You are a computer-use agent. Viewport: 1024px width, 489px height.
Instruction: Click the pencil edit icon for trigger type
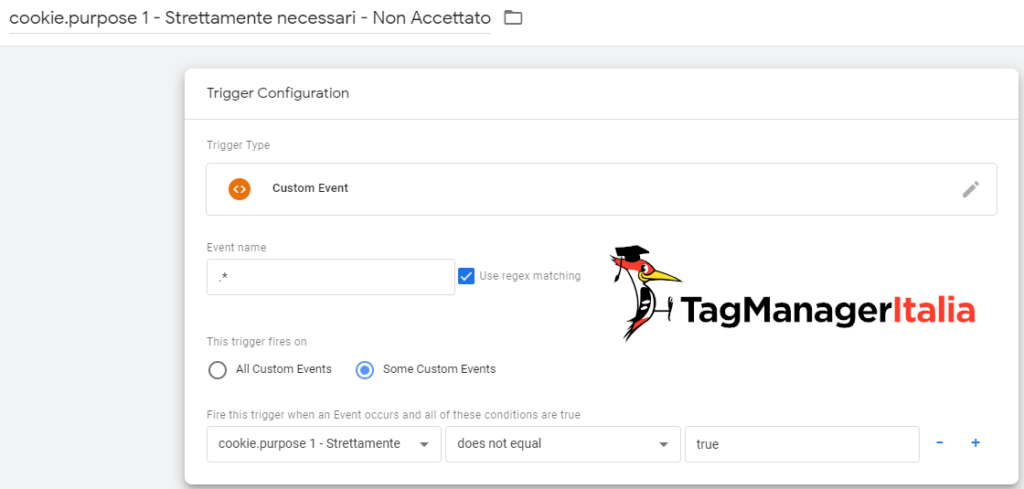[x=970, y=189]
